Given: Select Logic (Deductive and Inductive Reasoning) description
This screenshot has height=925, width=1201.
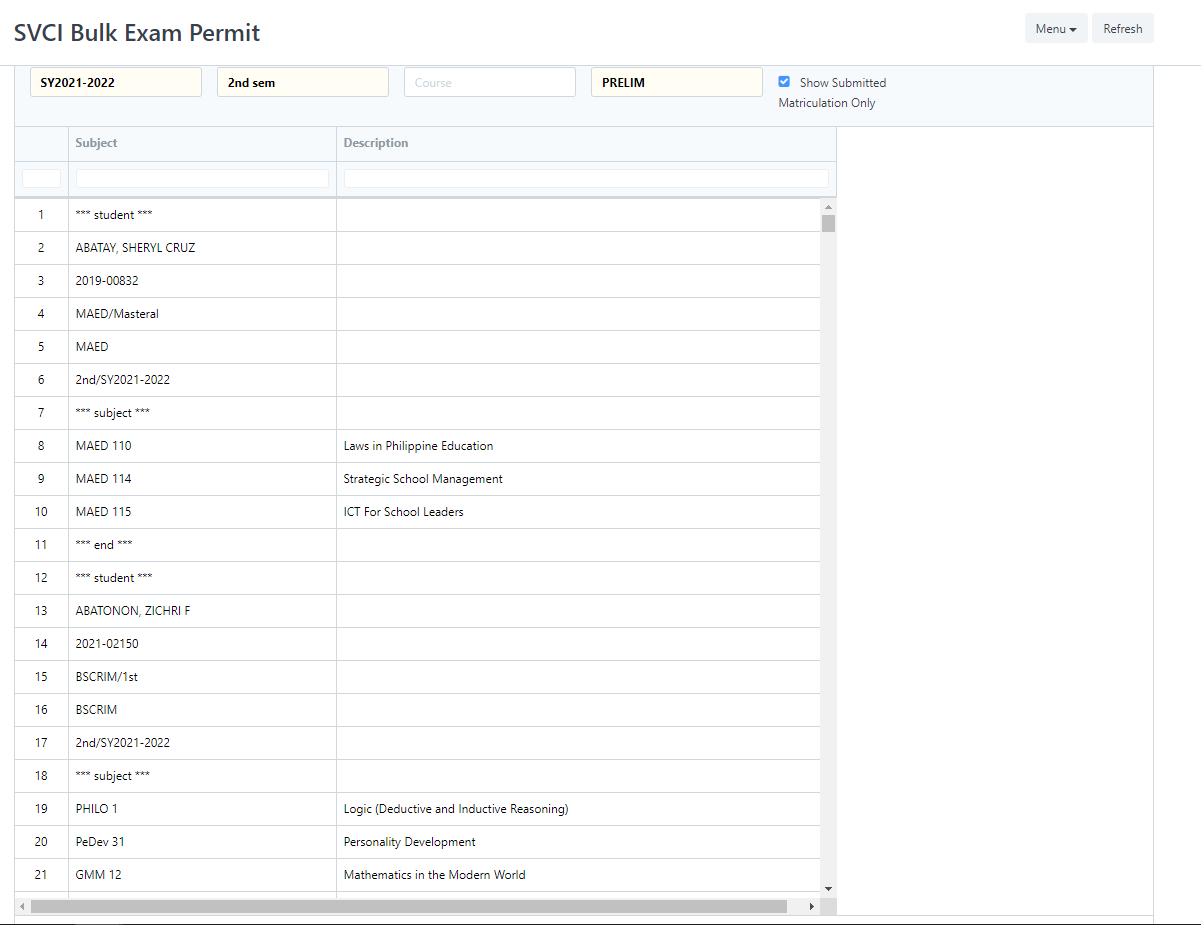Looking at the screenshot, I should (x=579, y=809).
